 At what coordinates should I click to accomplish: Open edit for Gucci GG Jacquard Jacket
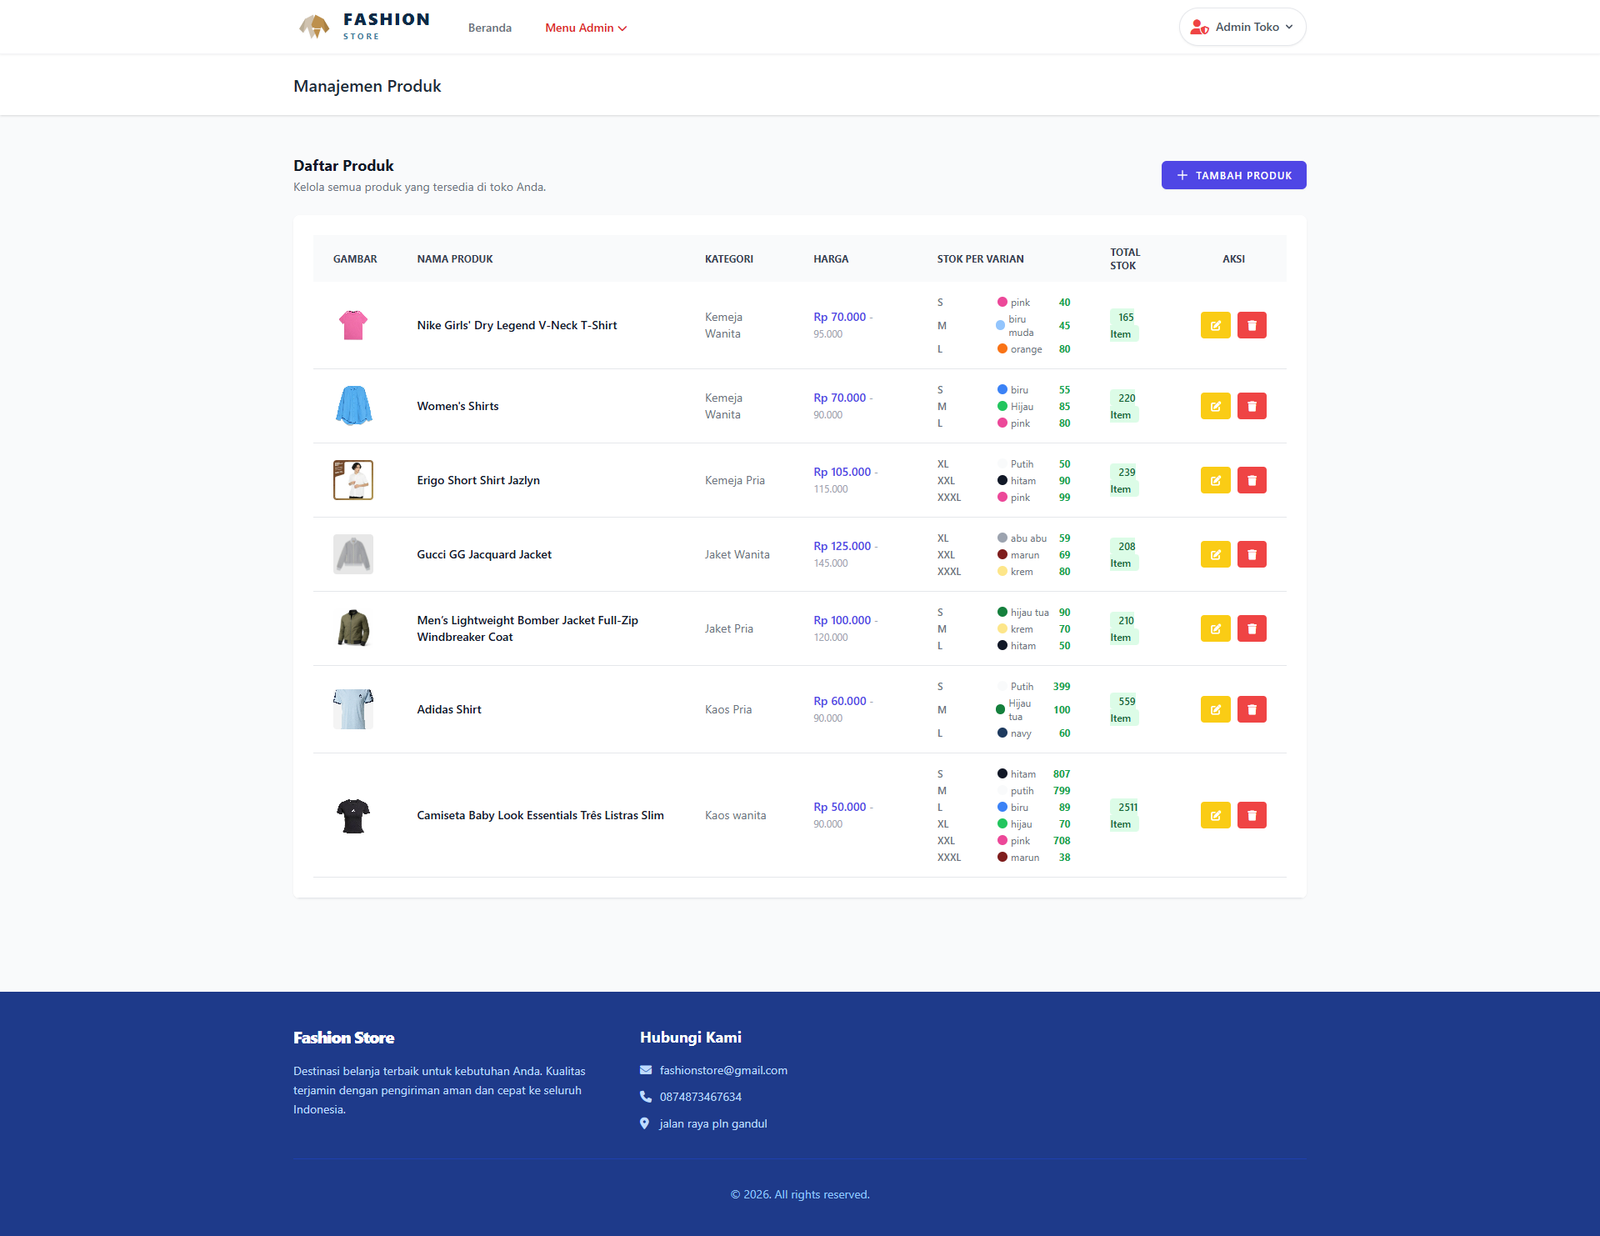[x=1215, y=554]
